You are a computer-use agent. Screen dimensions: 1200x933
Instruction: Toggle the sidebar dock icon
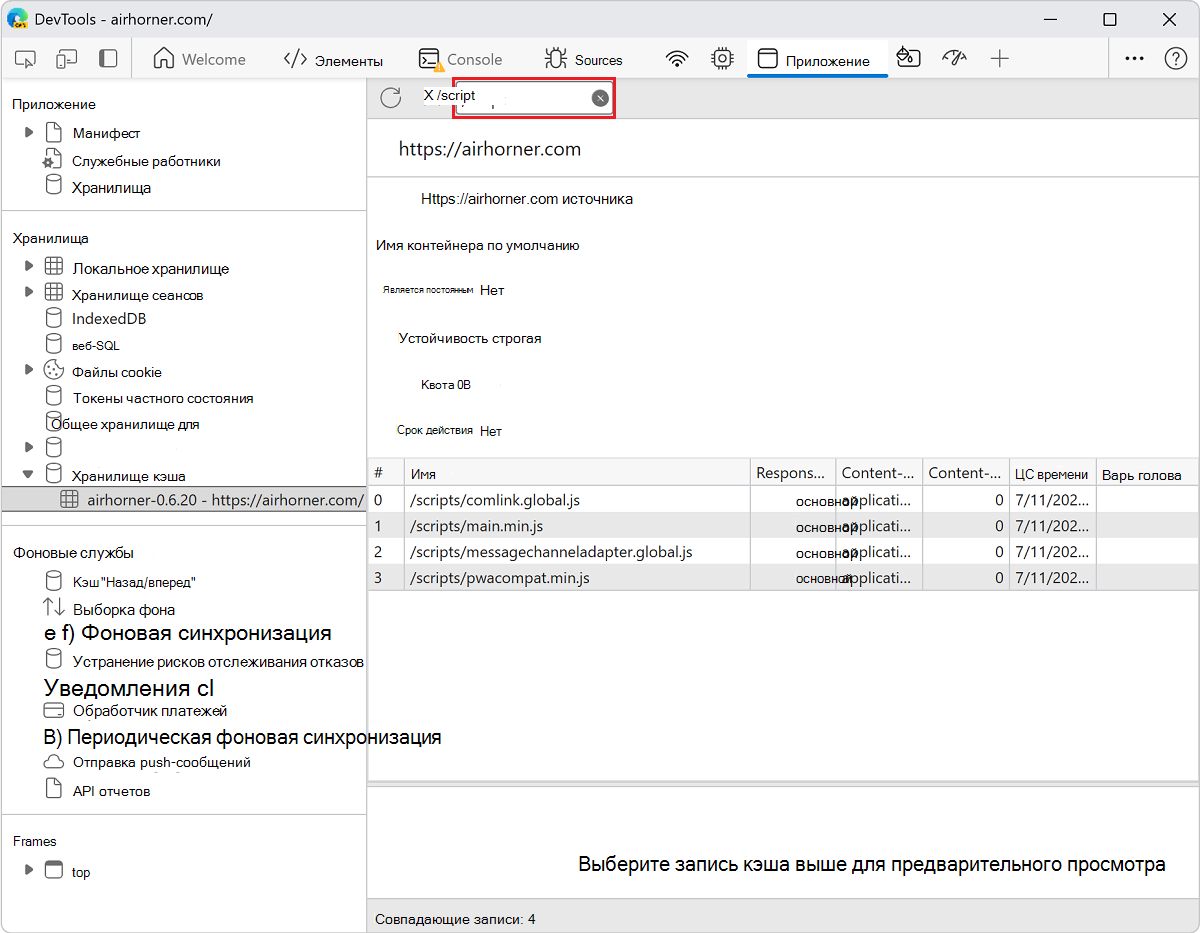click(107, 59)
